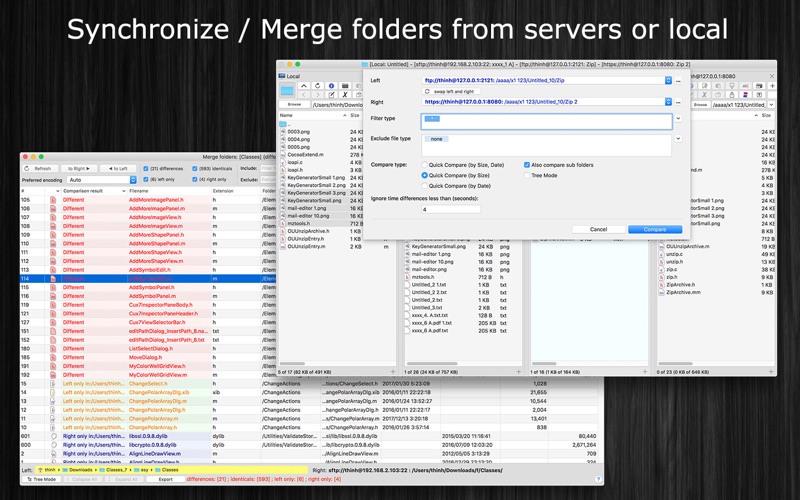Click delete X icon in Local panel
The image size is (800, 500).
point(345,94)
